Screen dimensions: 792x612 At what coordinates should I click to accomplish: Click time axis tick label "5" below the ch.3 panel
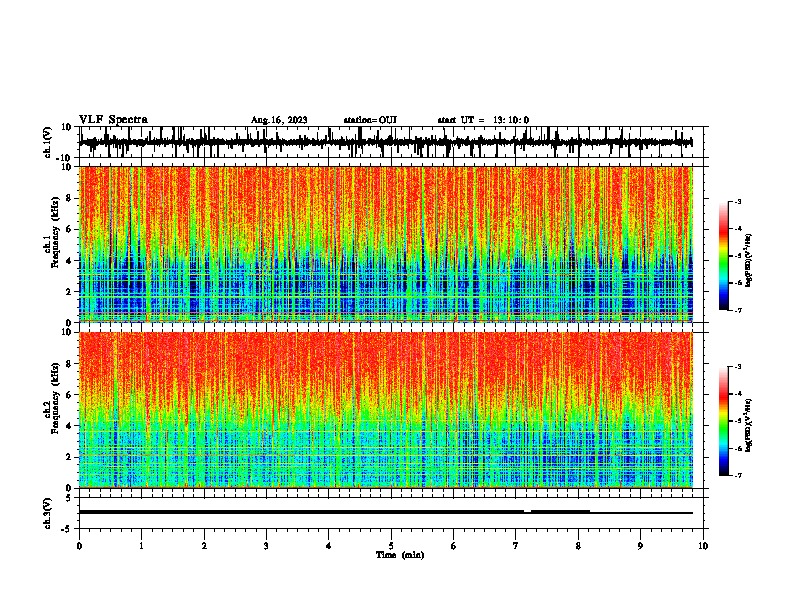[391, 546]
